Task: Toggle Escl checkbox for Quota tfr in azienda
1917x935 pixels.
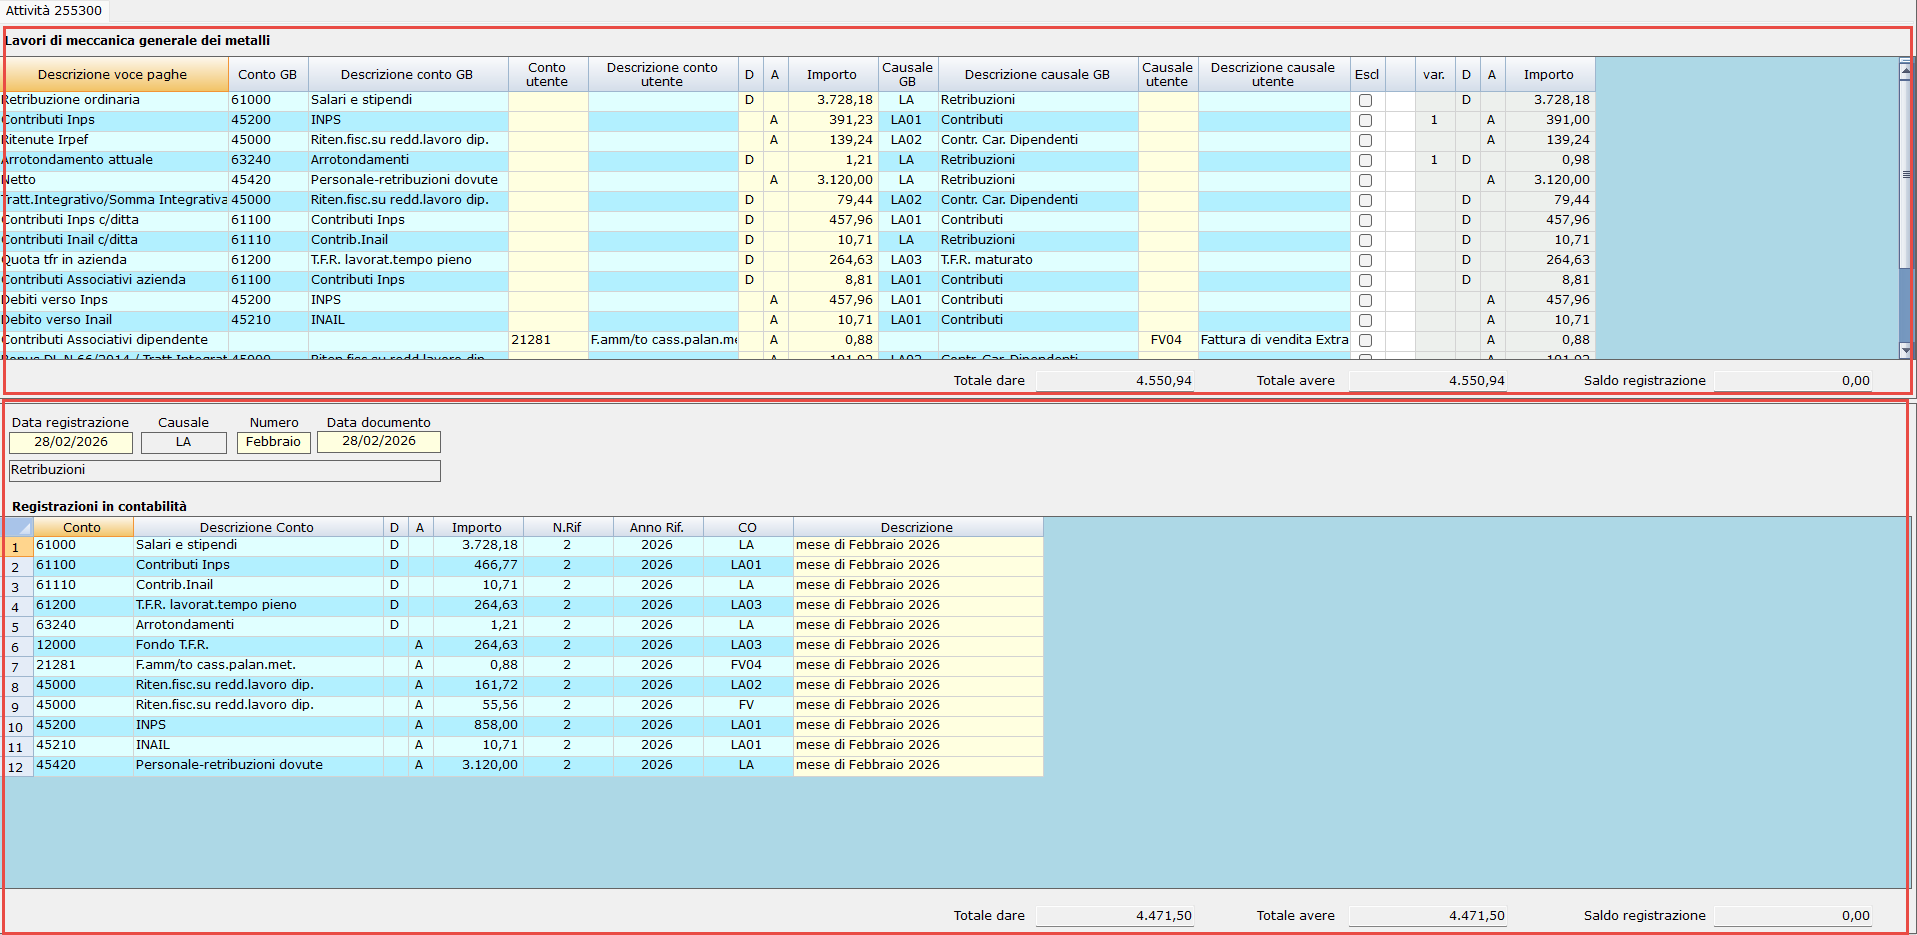Action: click(x=1365, y=260)
